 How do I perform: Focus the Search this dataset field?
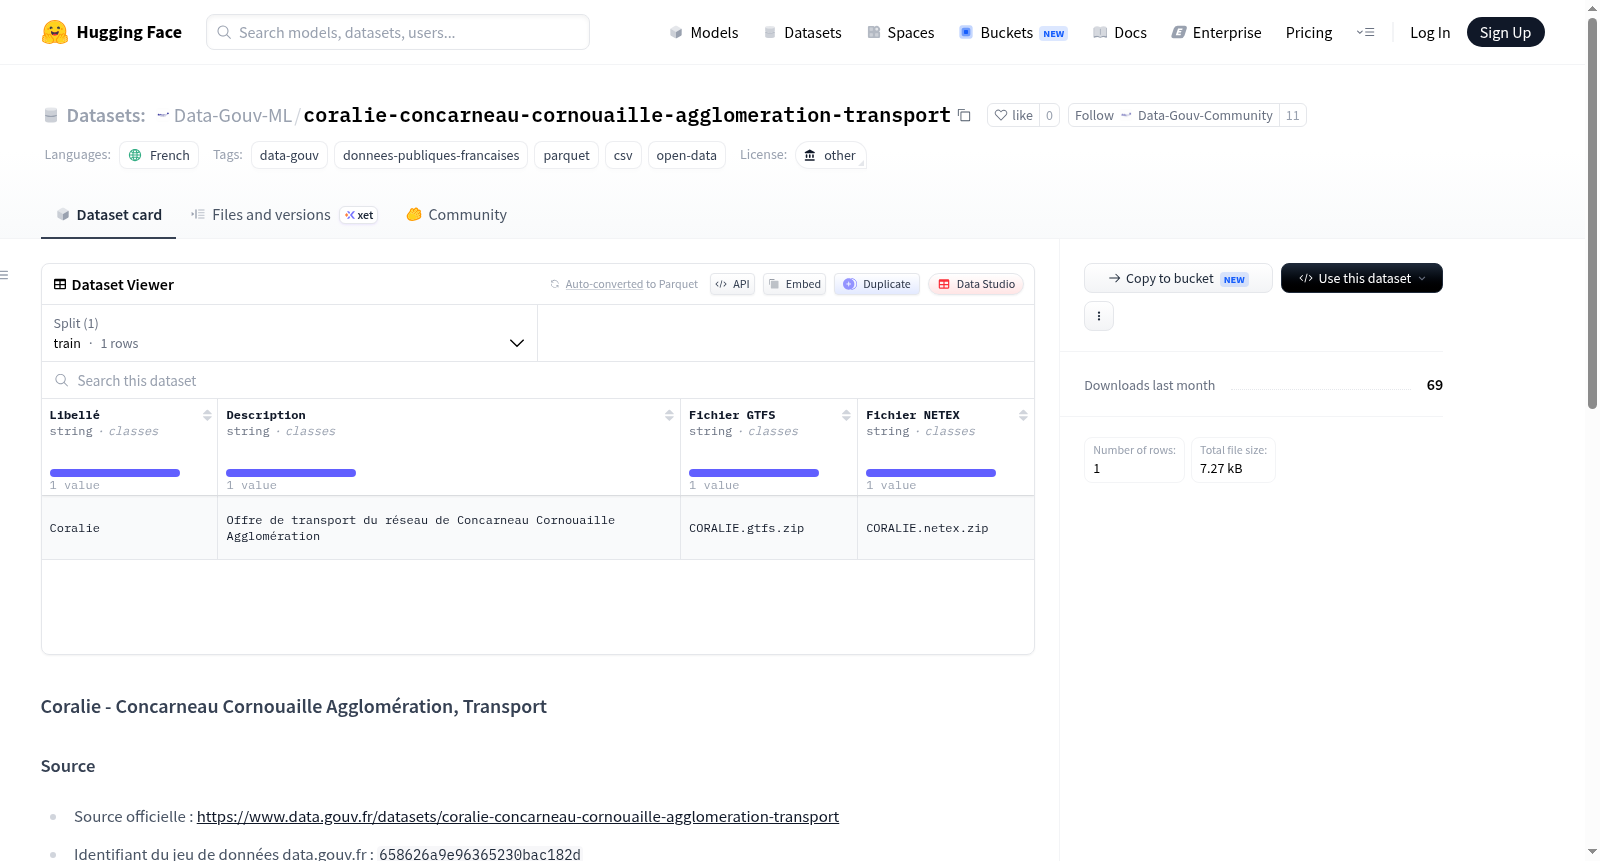pos(538,380)
